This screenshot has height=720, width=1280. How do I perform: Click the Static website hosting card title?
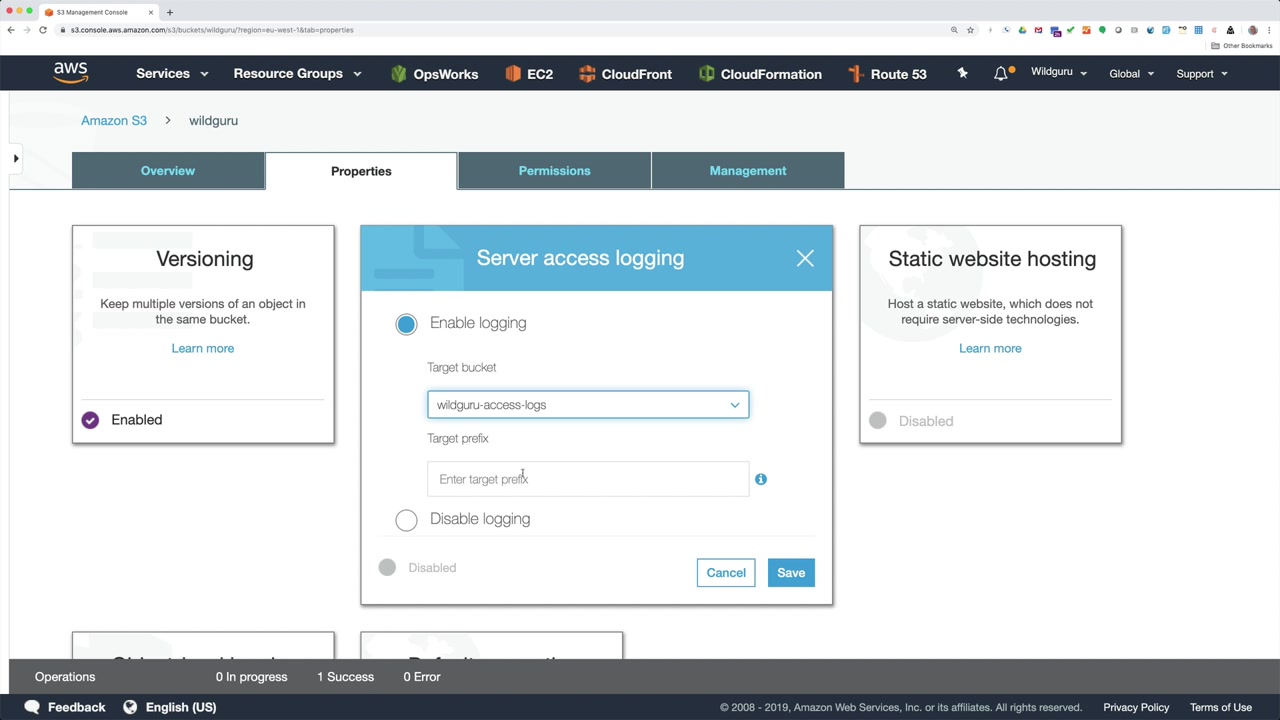tap(992, 259)
